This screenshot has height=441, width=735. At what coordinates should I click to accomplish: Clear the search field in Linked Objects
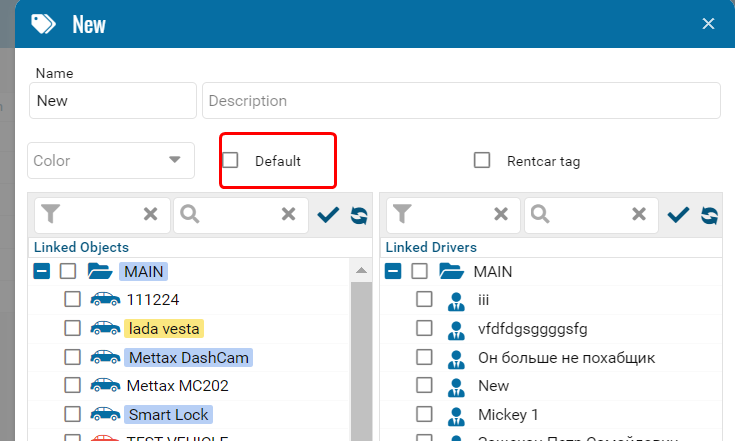pos(288,214)
